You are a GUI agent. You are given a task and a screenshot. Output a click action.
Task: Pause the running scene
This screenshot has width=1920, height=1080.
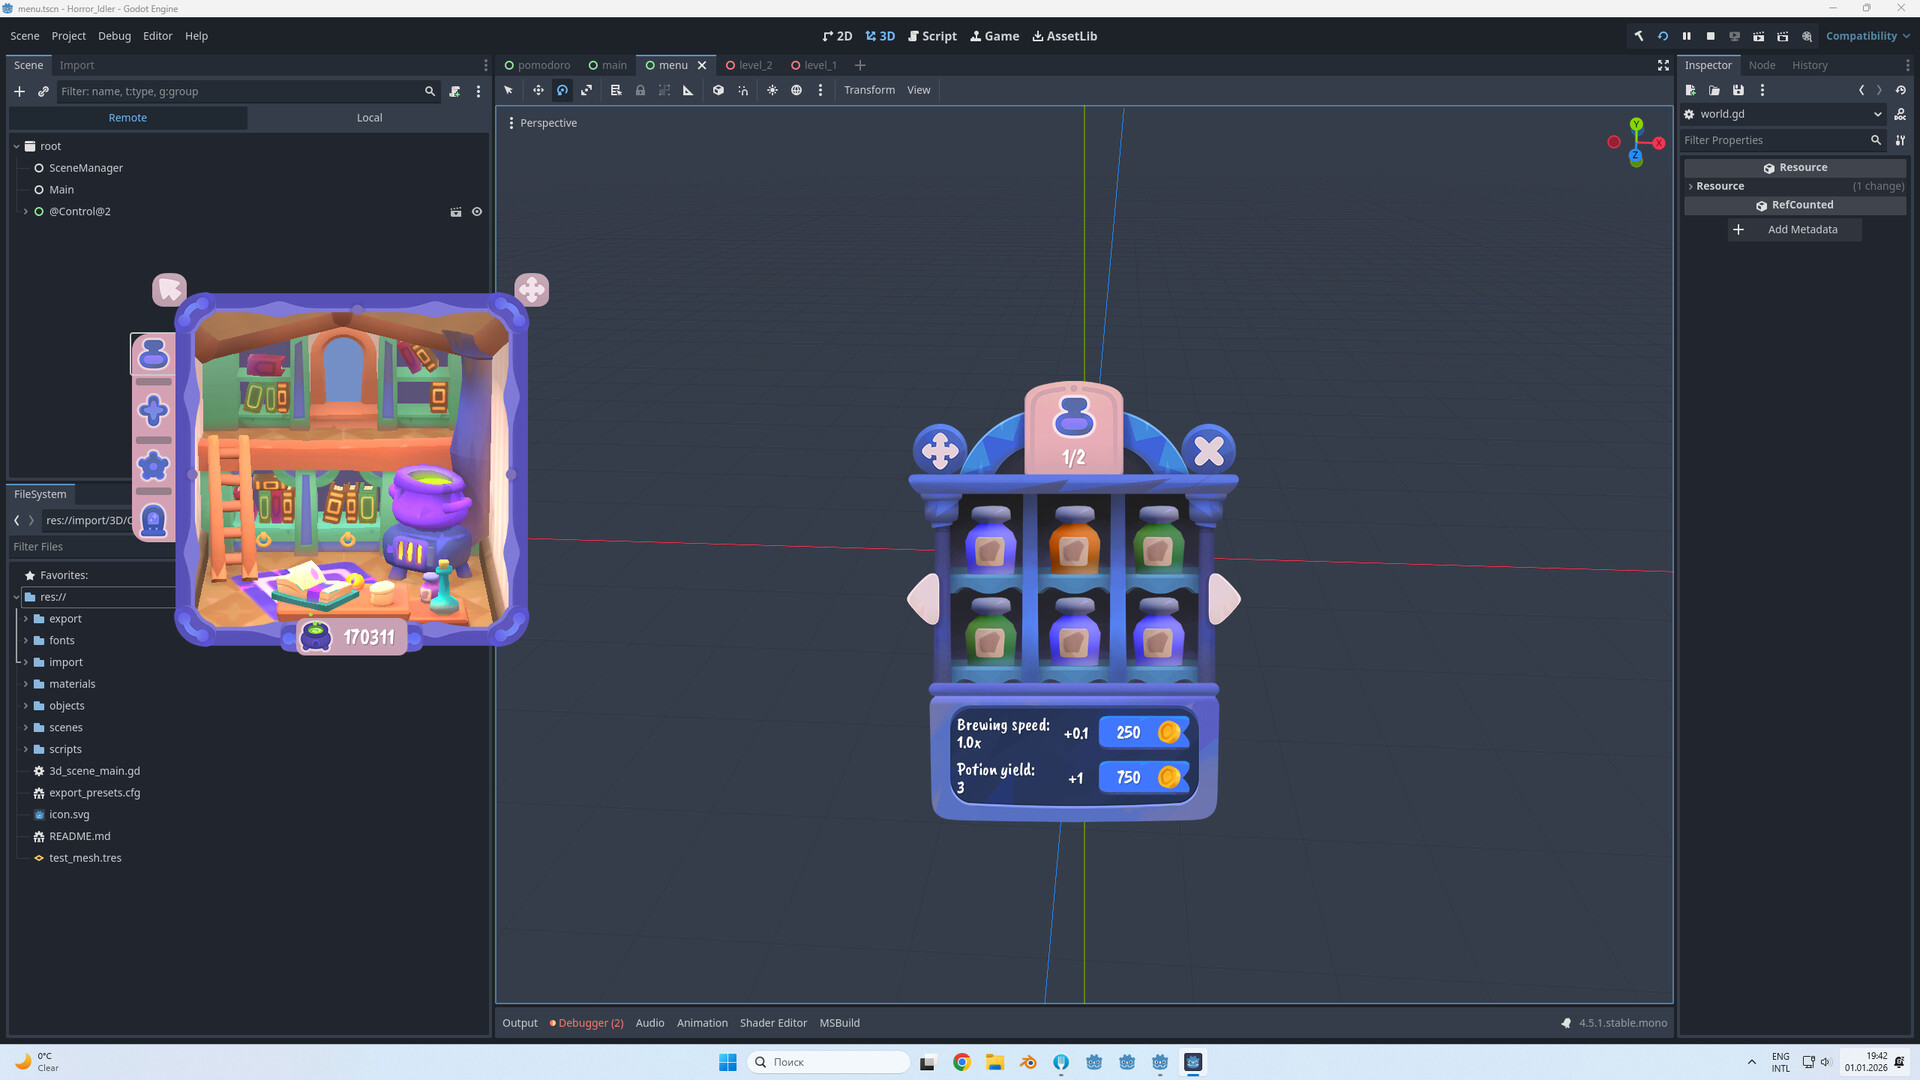(1687, 36)
